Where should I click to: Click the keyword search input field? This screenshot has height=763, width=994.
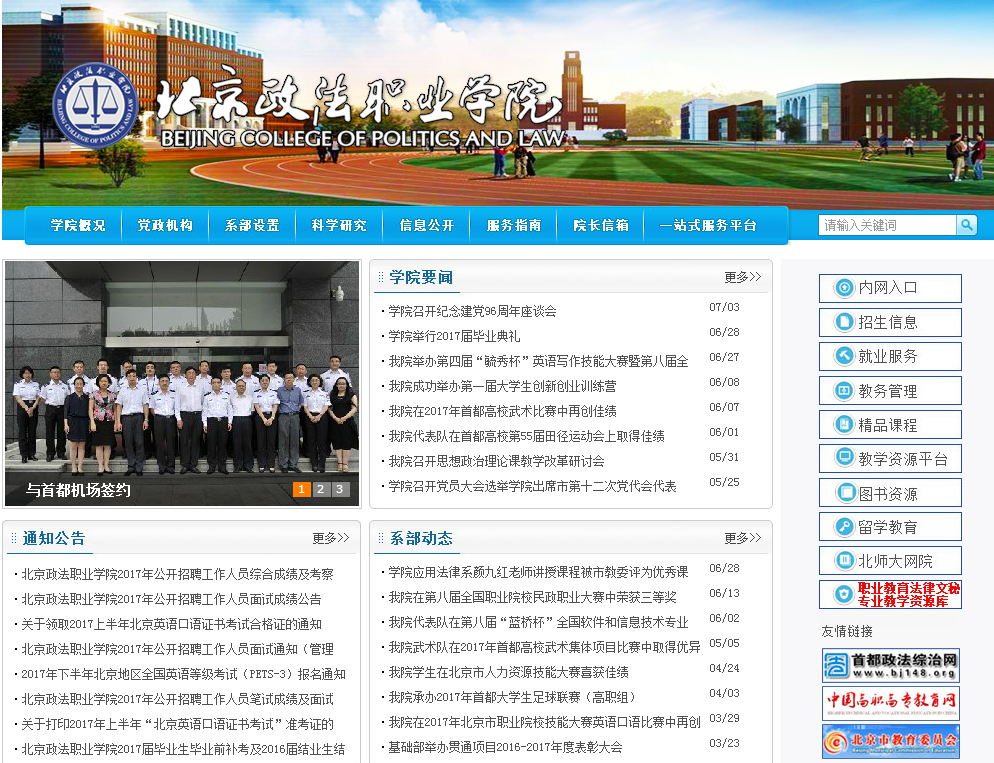point(886,225)
